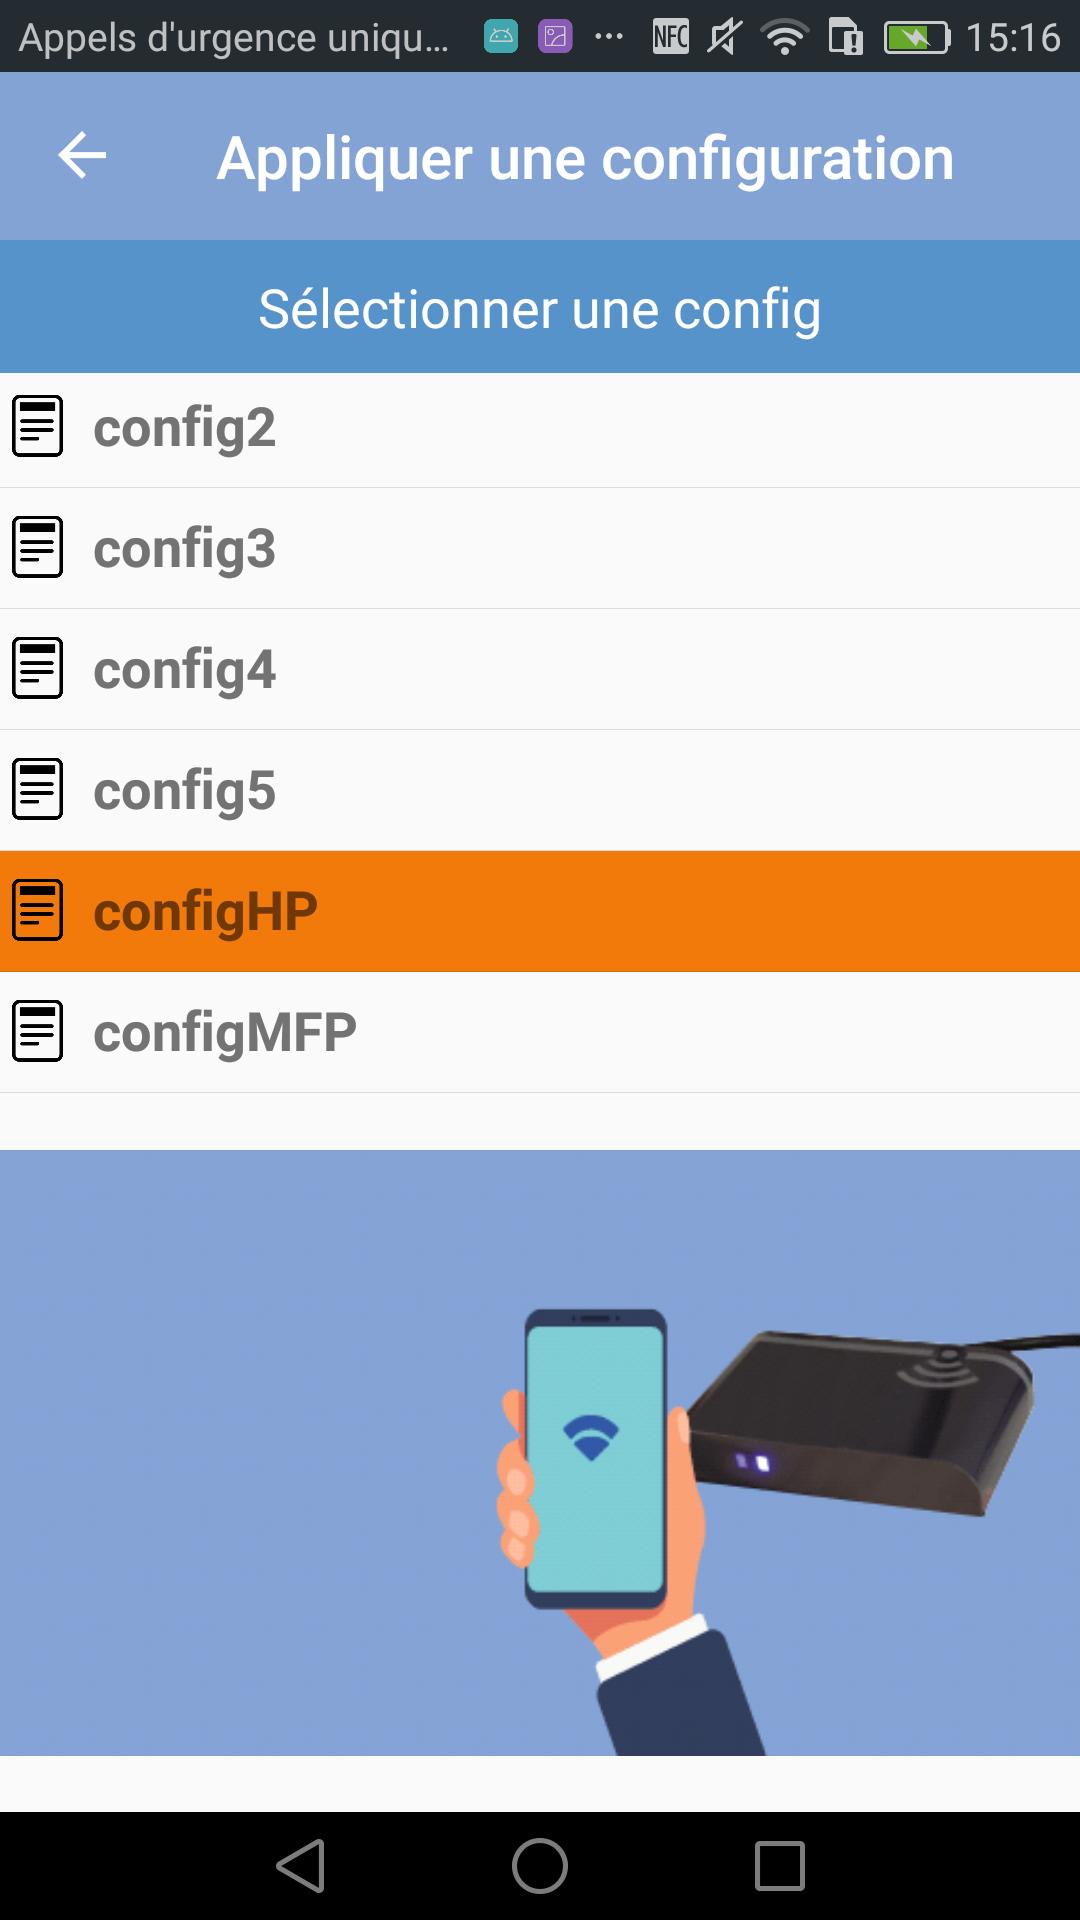Click the document icon beside config4

[38, 668]
